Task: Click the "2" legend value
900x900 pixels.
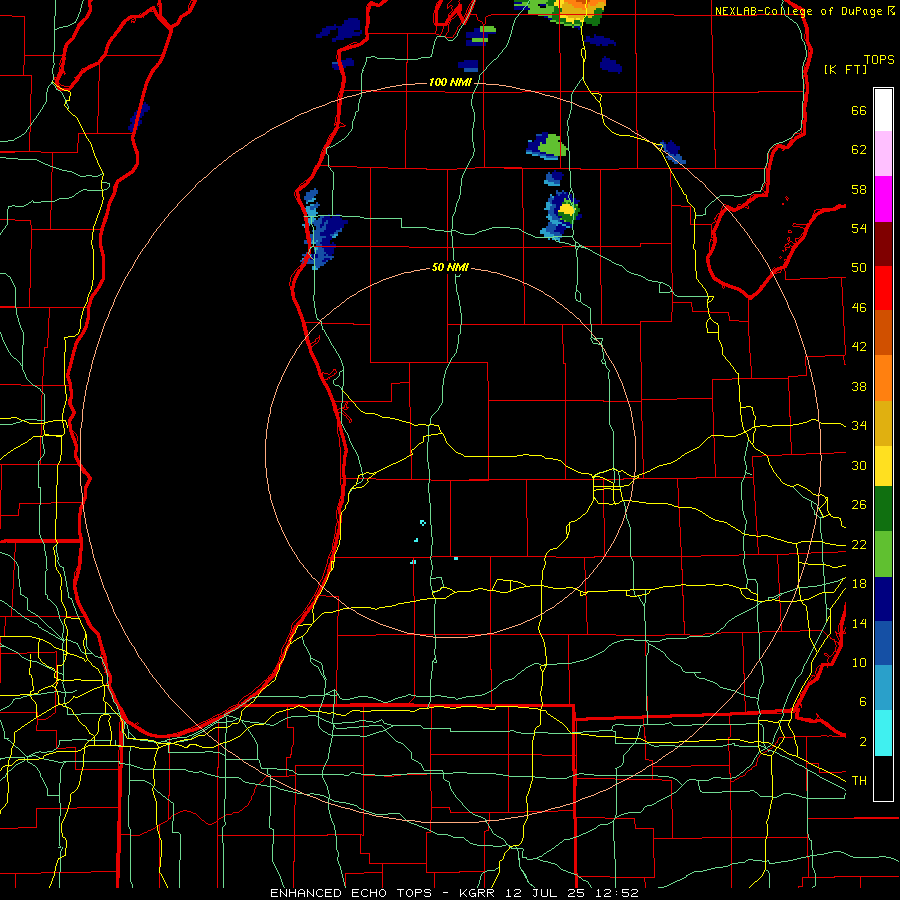Action: 863,742
